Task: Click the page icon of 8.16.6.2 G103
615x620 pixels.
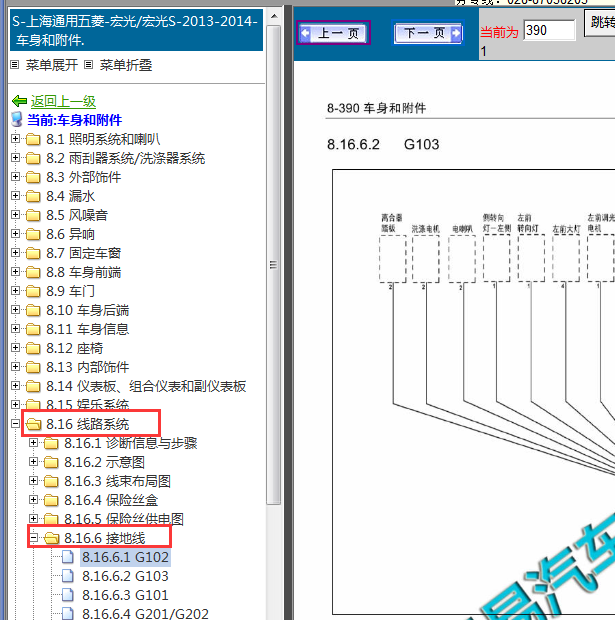Action: pos(68,576)
